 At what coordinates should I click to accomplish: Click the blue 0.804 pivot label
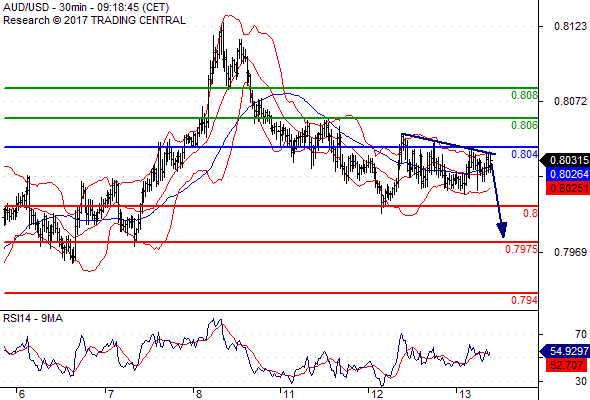pyautogui.click(x=525, y=154)
